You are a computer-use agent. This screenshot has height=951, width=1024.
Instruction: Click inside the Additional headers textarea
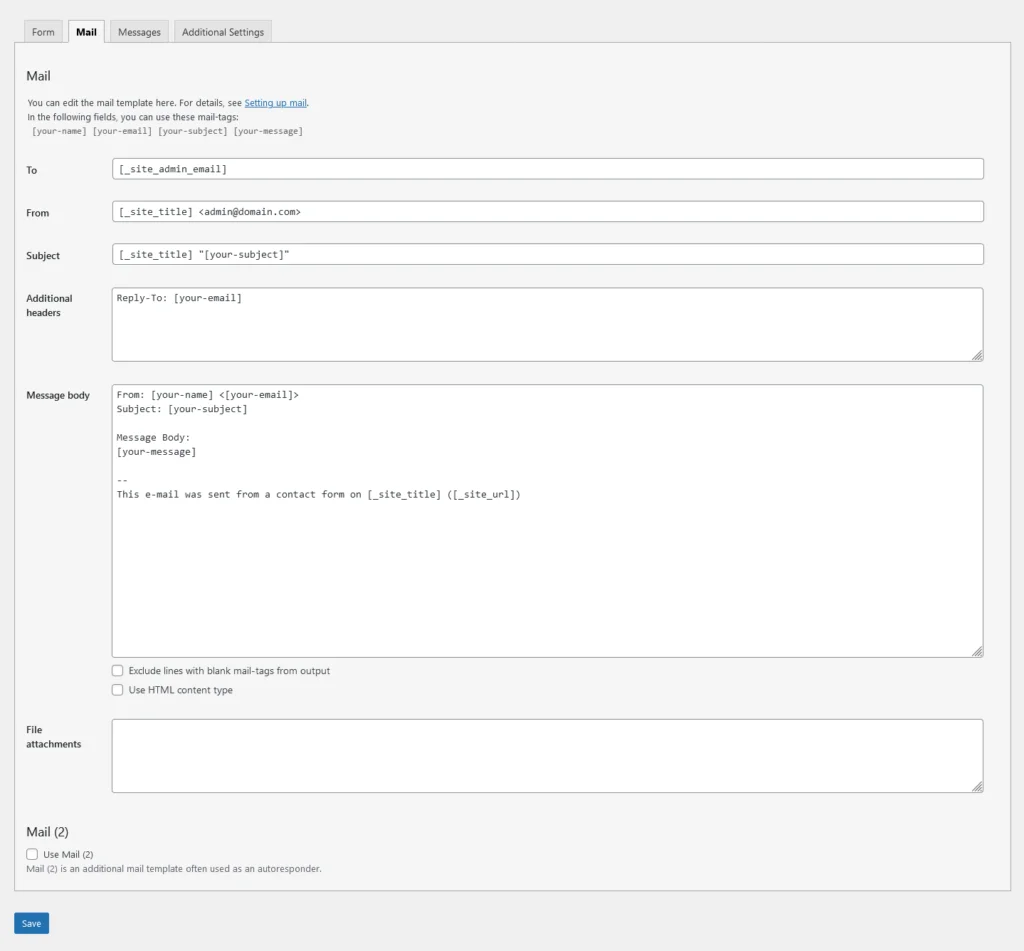click(x=547, y=322)
